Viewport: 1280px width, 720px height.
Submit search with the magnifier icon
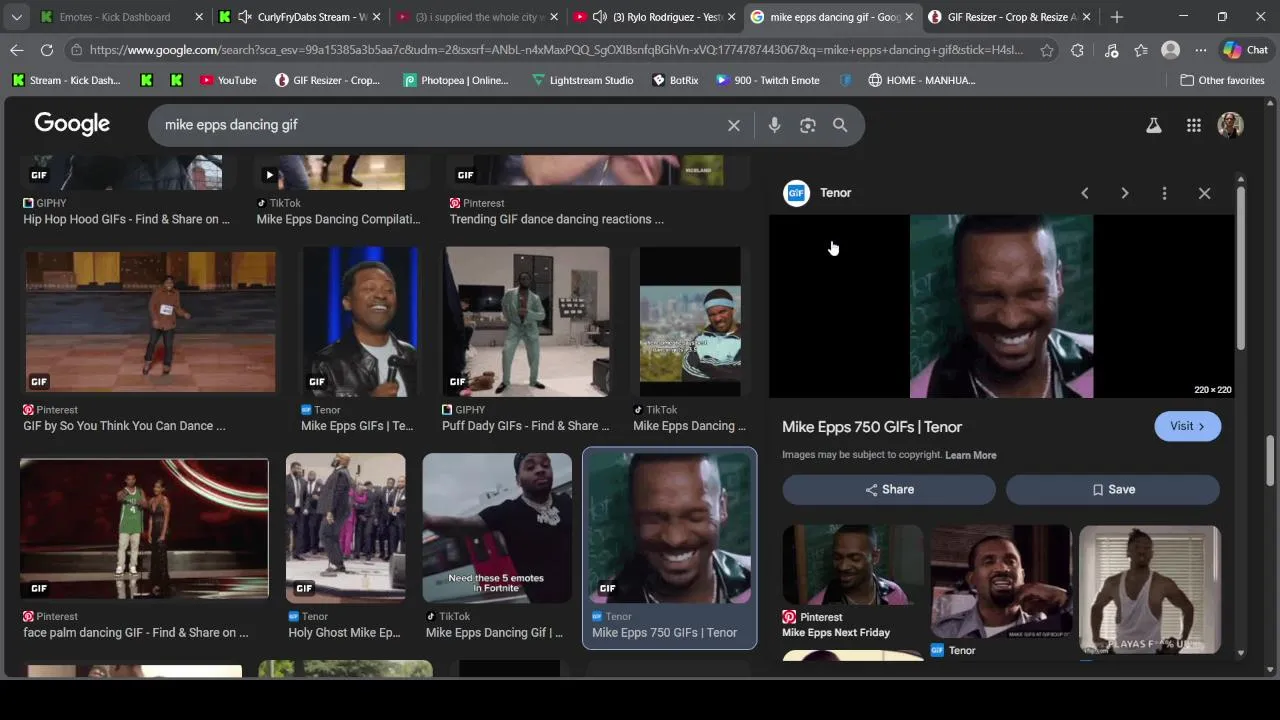[x=840, y=125]
